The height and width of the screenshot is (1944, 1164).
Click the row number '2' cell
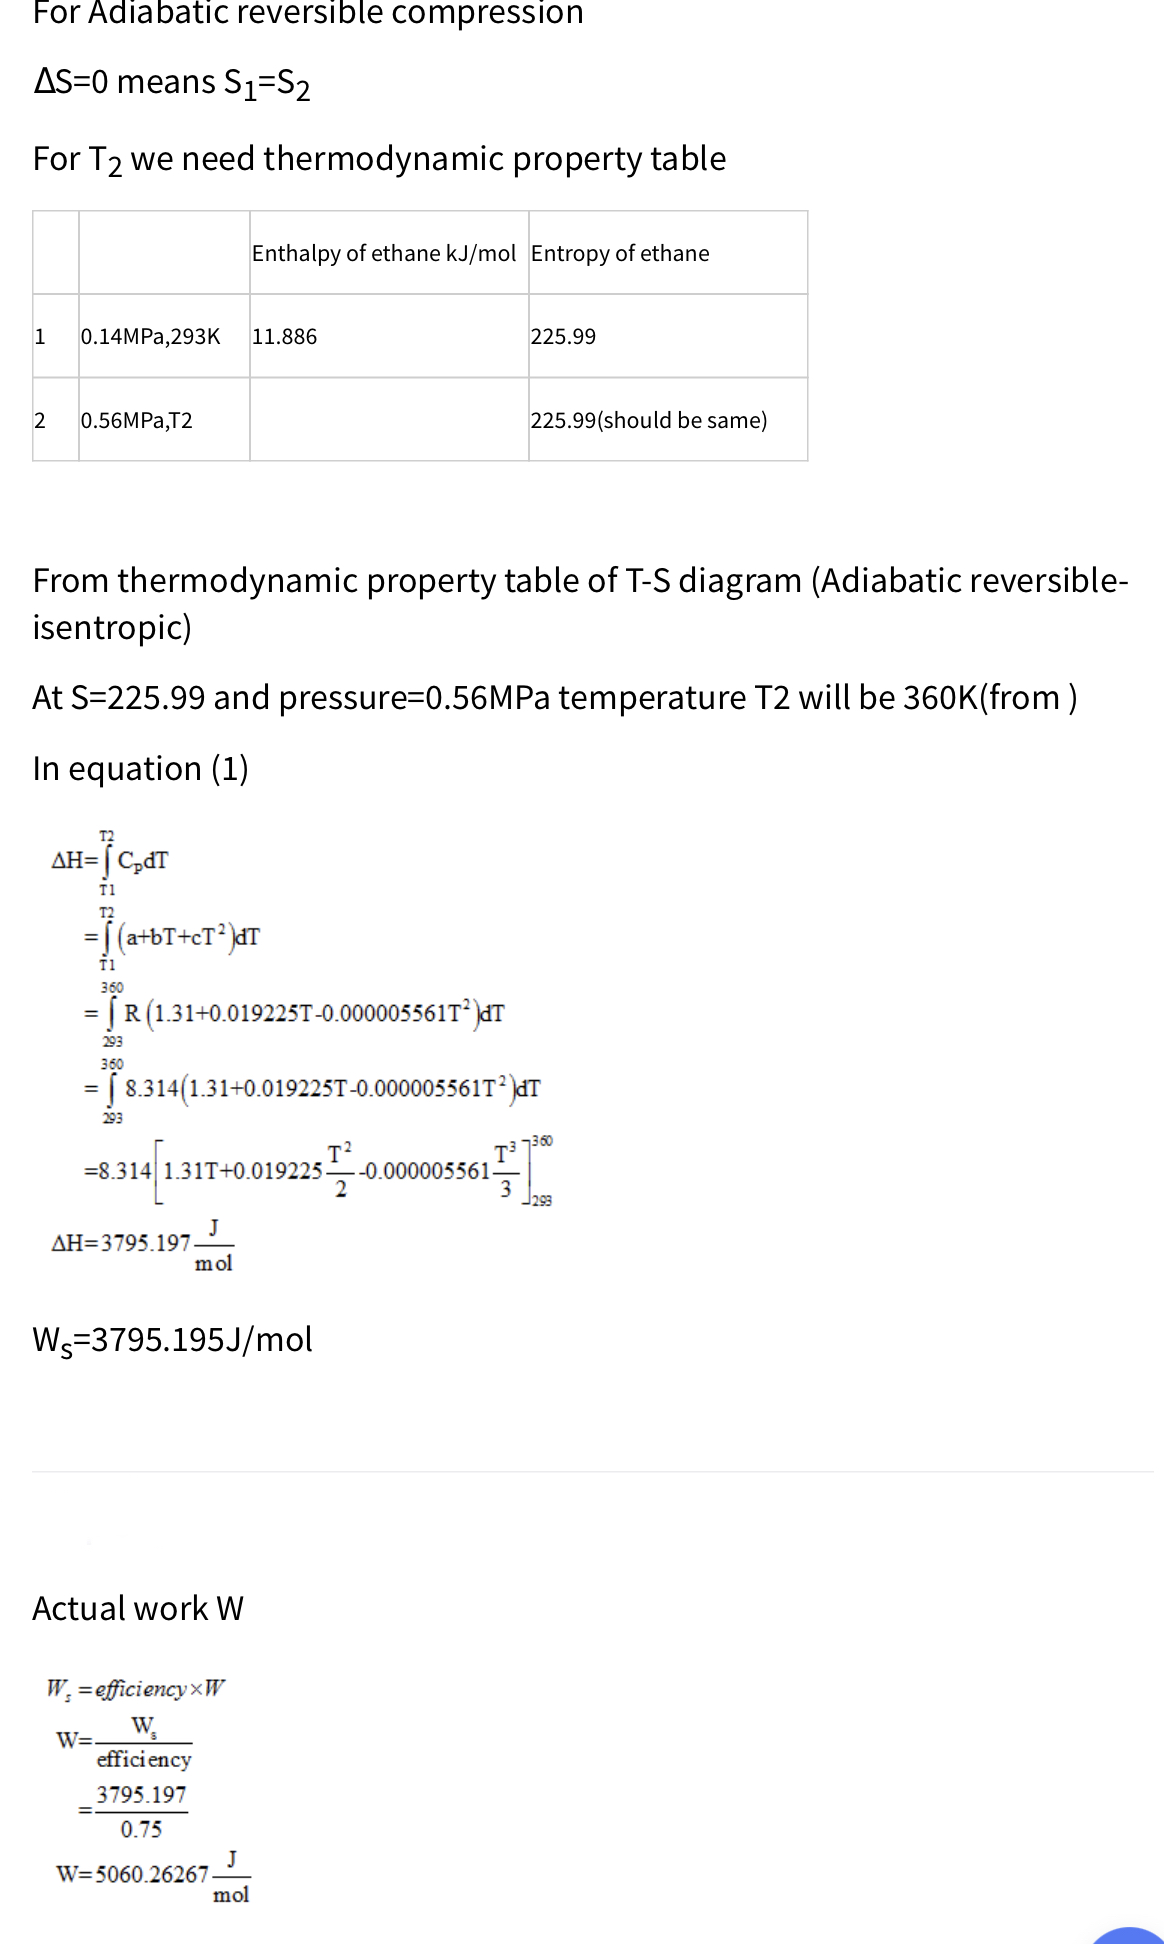[41, 420]
